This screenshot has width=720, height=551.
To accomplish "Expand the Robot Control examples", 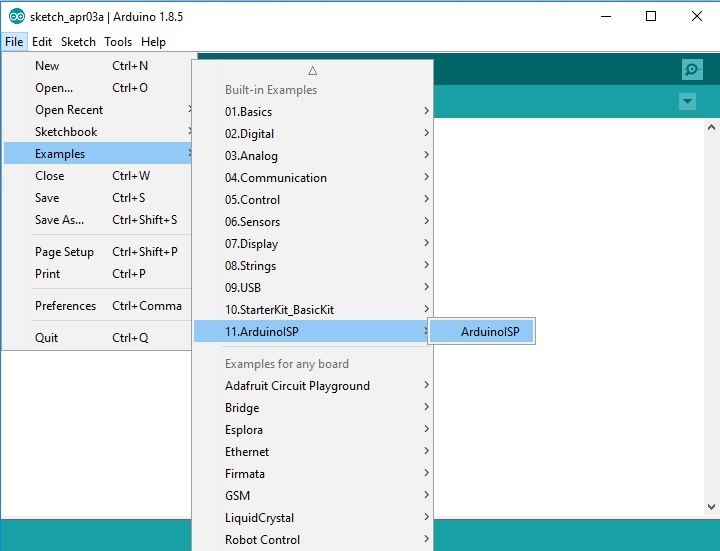I will point(313,540).
